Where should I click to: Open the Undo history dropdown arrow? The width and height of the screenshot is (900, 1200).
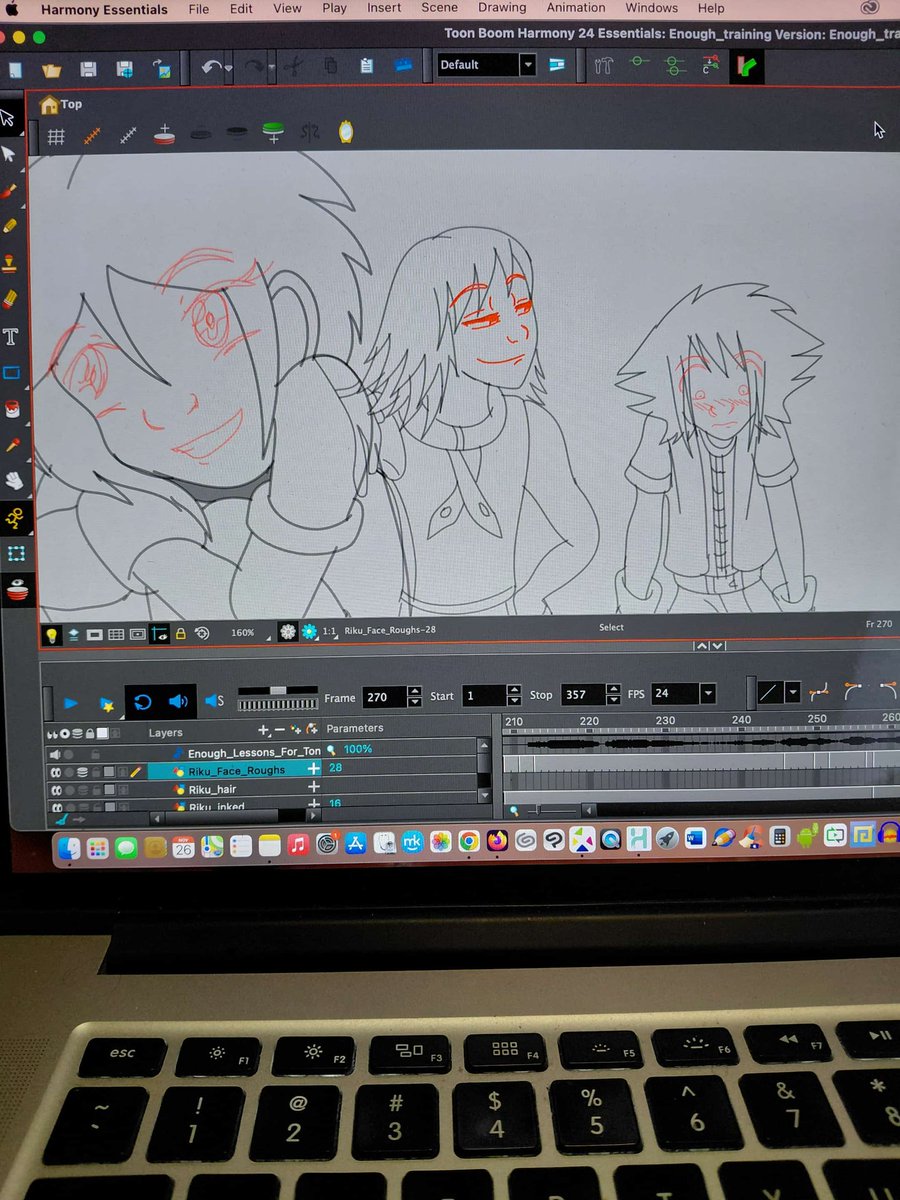coord(229,69)
